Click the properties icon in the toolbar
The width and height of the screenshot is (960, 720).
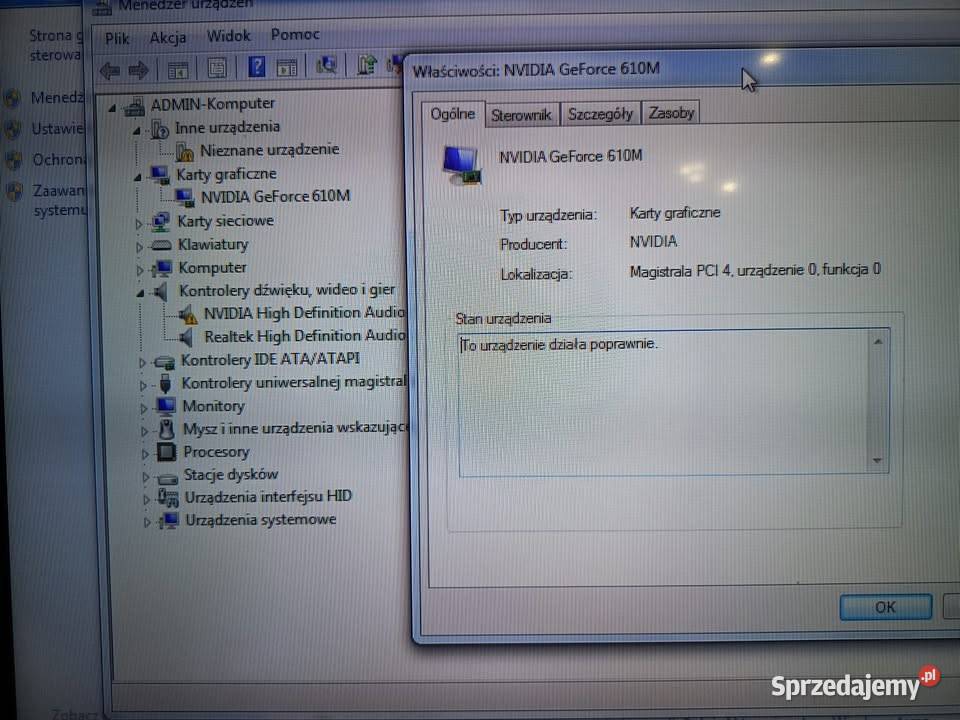(216, 69)
